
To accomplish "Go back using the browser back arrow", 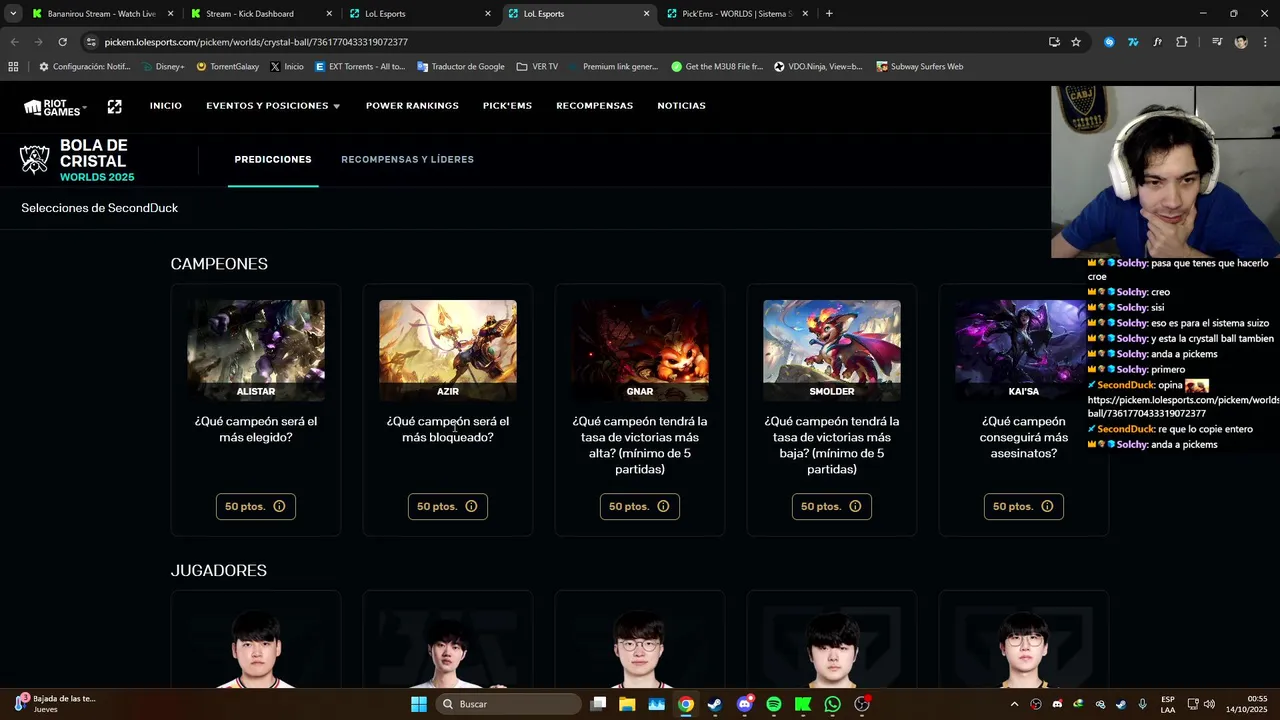I will click(x=14, y=42).
